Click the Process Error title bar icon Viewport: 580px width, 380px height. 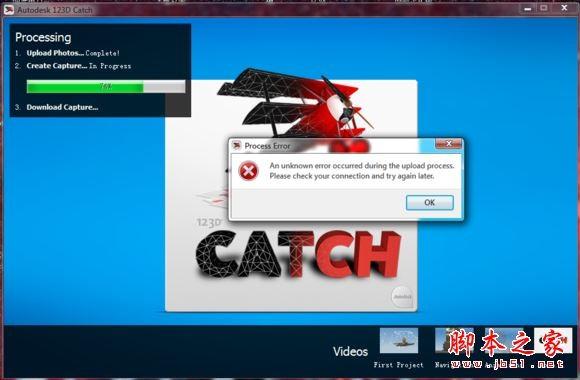pyautogui.click(x=237, y=146)
